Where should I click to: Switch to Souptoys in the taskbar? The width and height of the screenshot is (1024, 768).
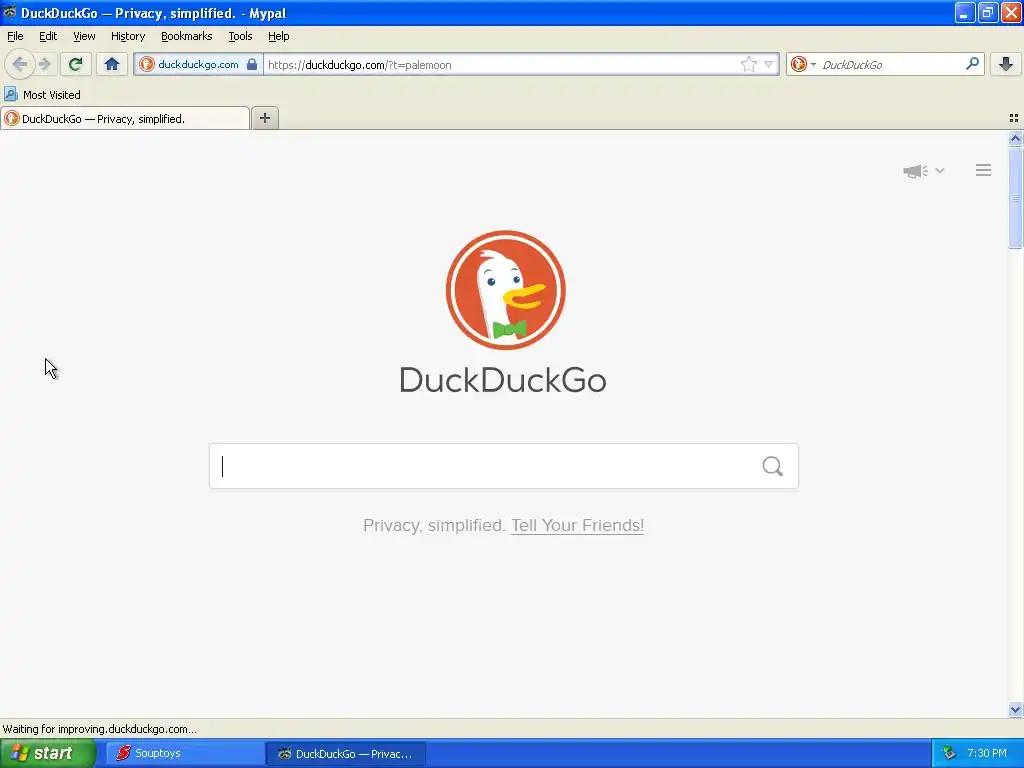pyautogui.click(x=185, y=753)
